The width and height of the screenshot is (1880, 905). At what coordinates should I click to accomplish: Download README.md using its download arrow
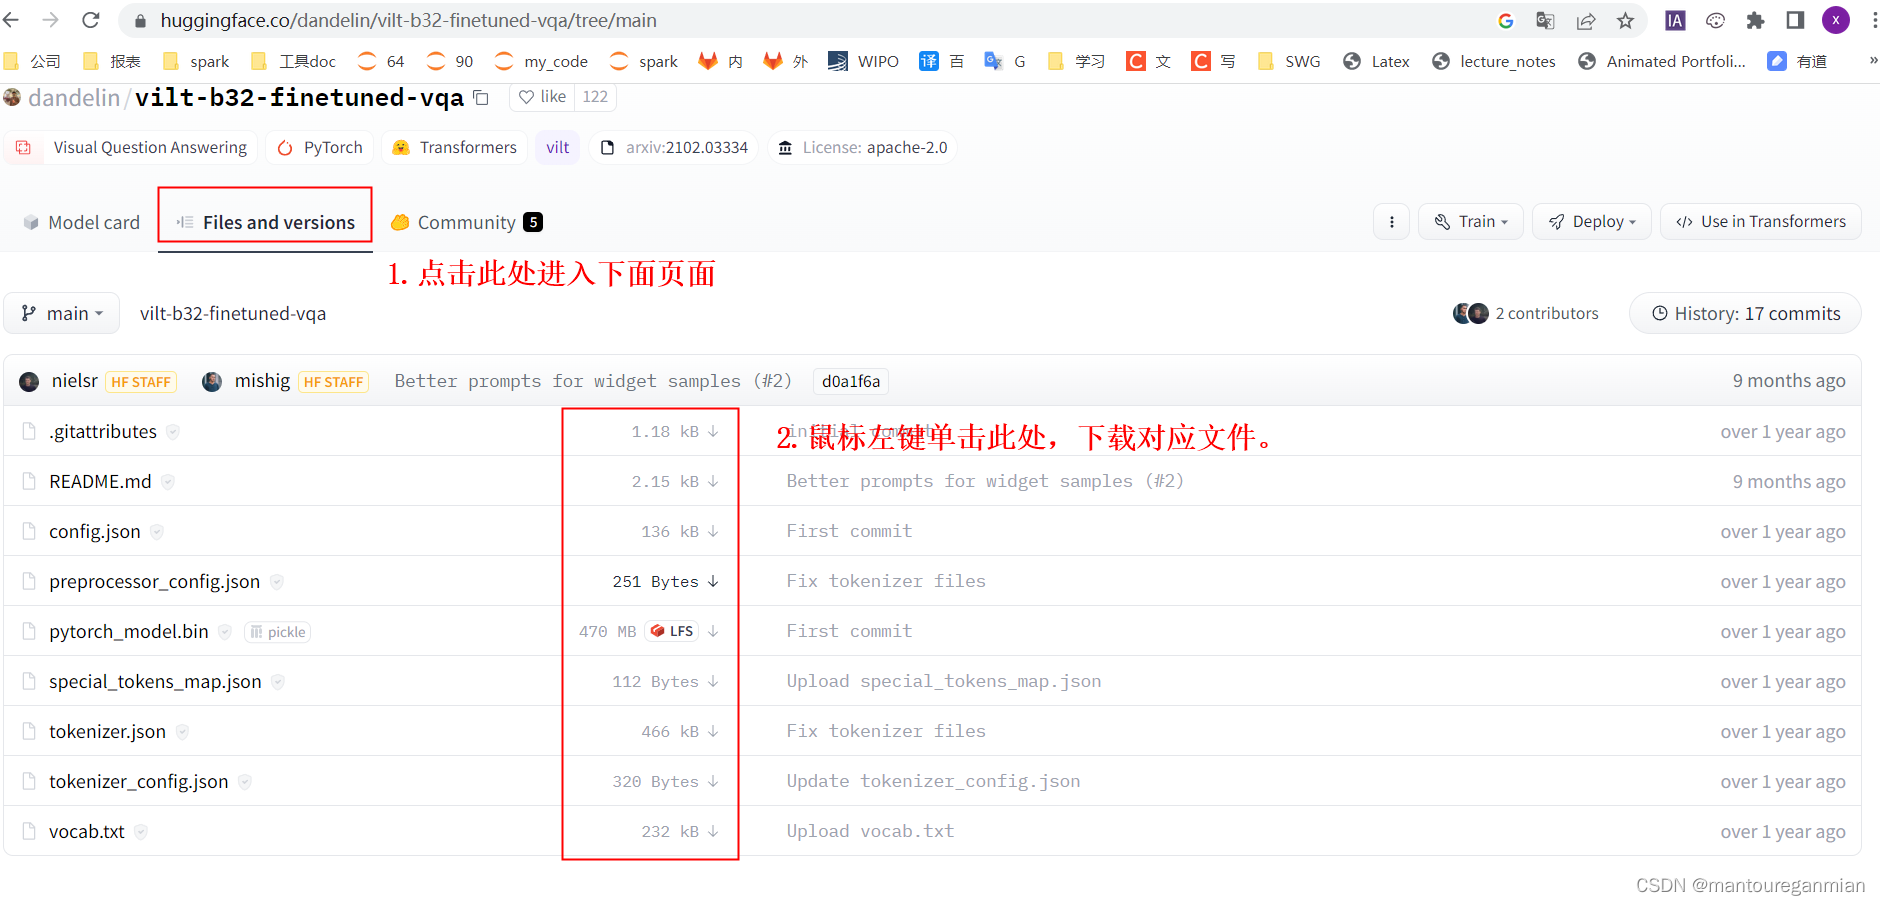click(713, 481)
